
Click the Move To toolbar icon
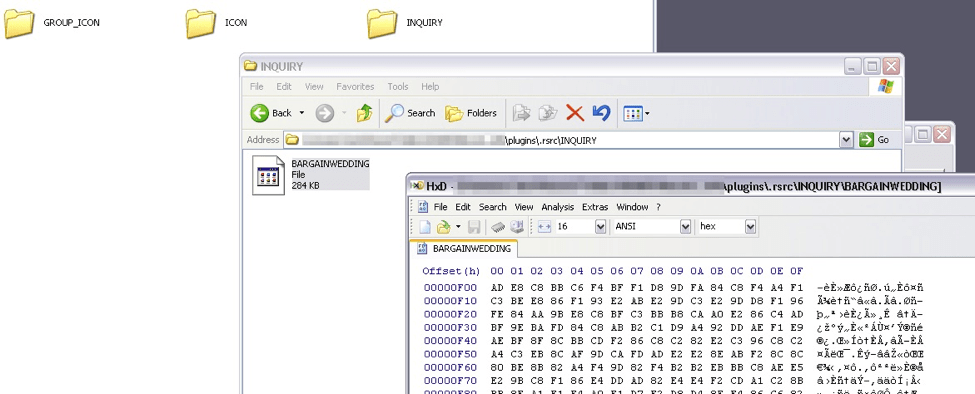coord(521,113)
